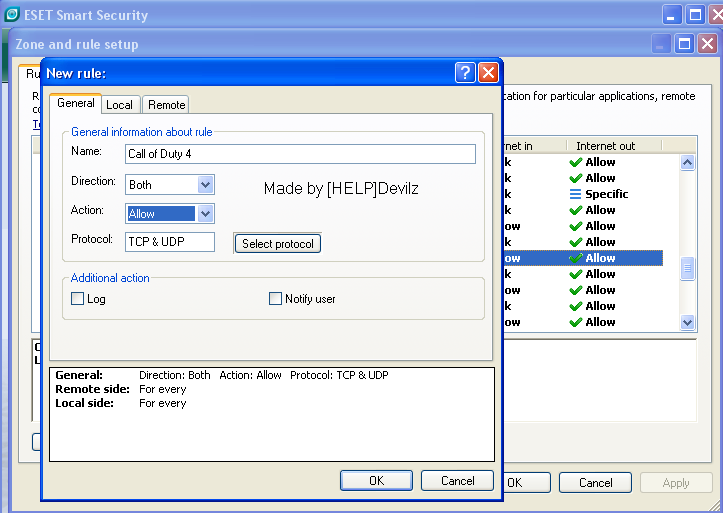Viewport: 723px width, 513px height.
Task: Click the Local side summary line
Action: (121, 403)
